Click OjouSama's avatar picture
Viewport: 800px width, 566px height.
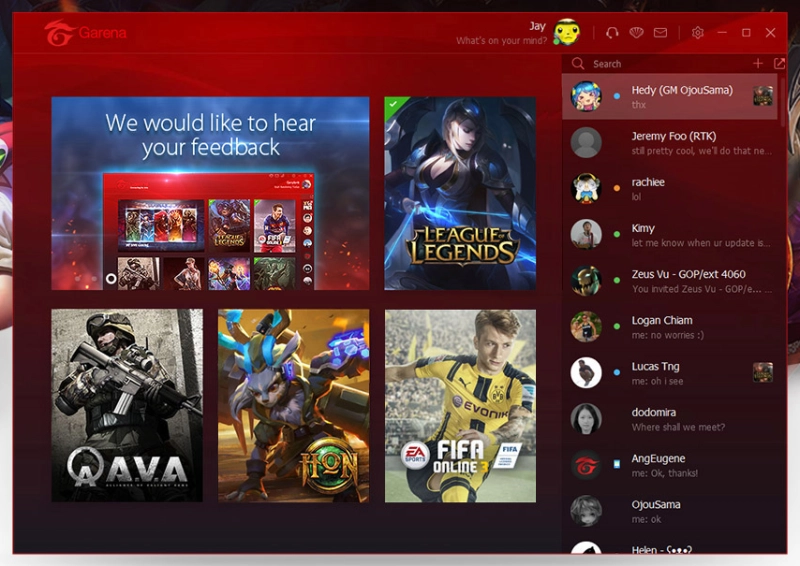click(586, 510)
